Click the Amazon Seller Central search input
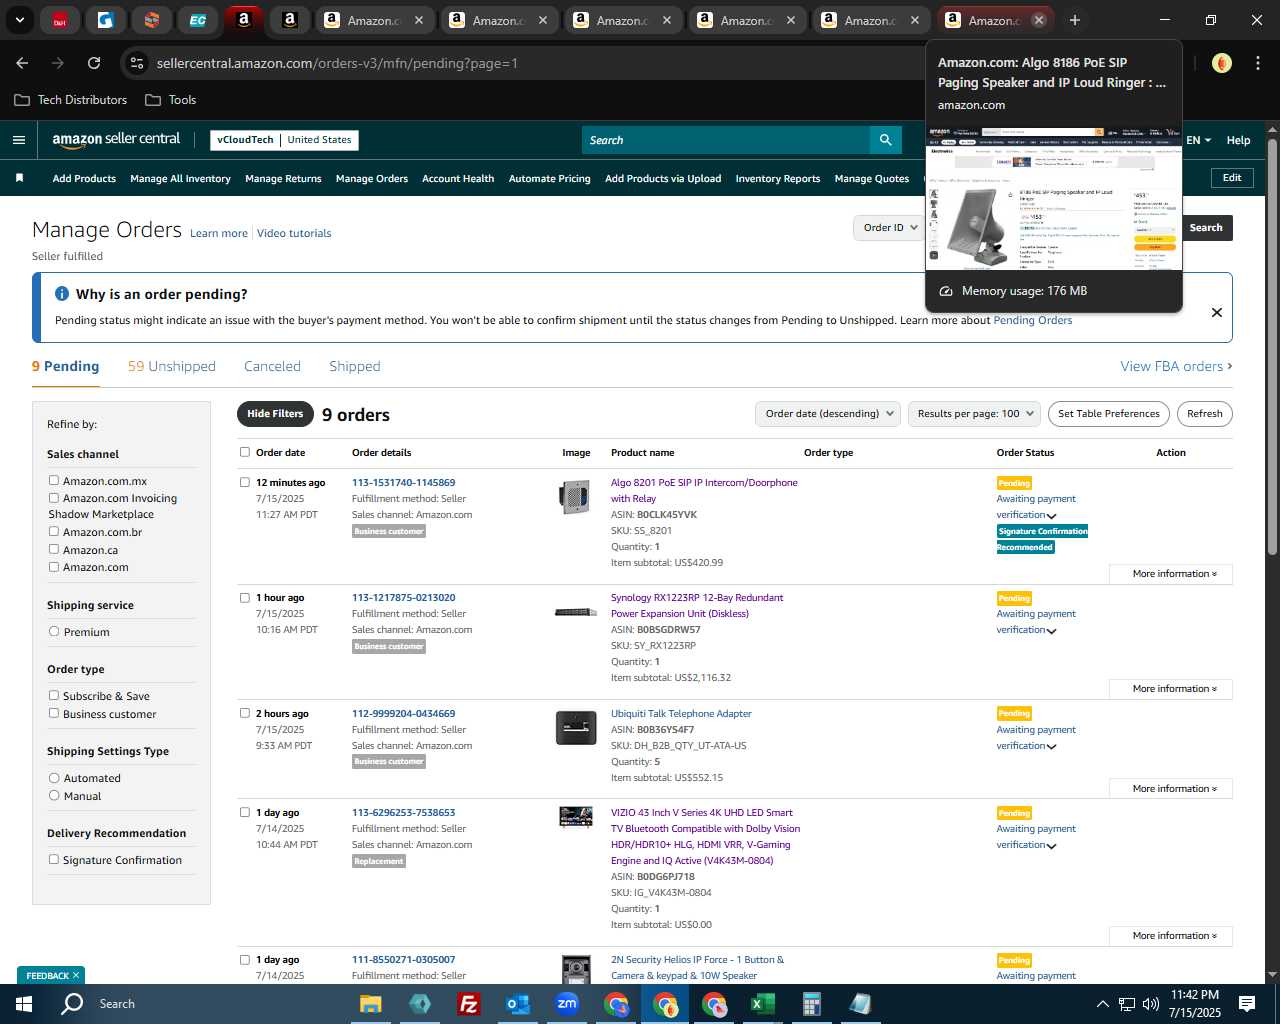Screen dimensions: 1280x1024 [725, 140]
